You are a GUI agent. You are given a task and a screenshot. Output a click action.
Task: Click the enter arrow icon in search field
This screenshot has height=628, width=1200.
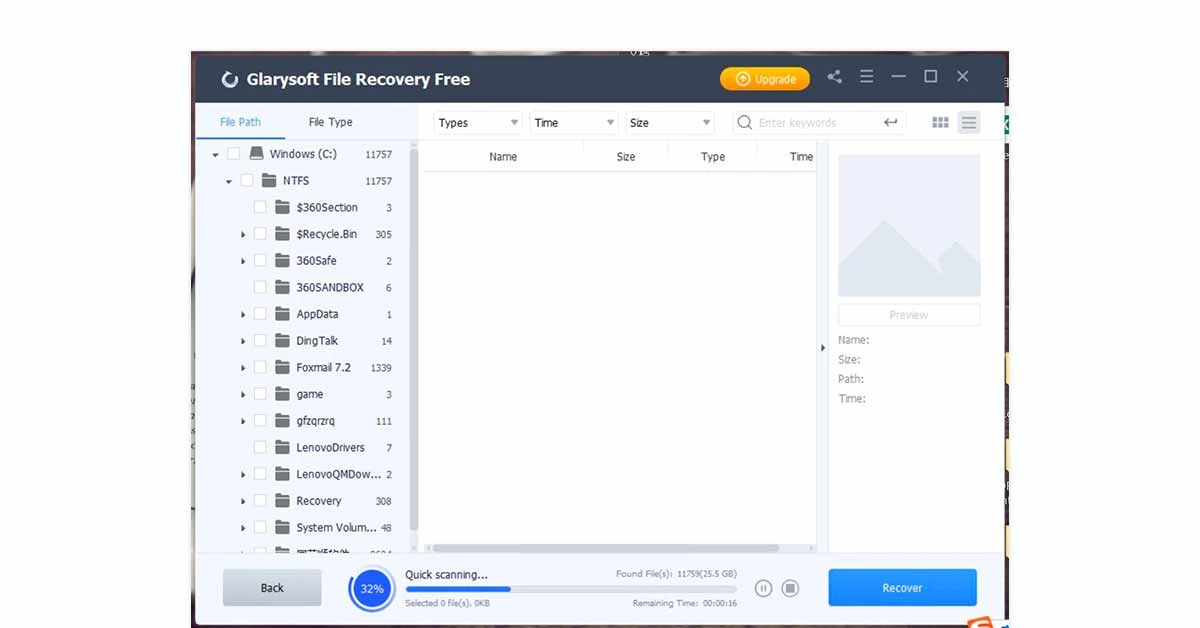click(891, 121)
